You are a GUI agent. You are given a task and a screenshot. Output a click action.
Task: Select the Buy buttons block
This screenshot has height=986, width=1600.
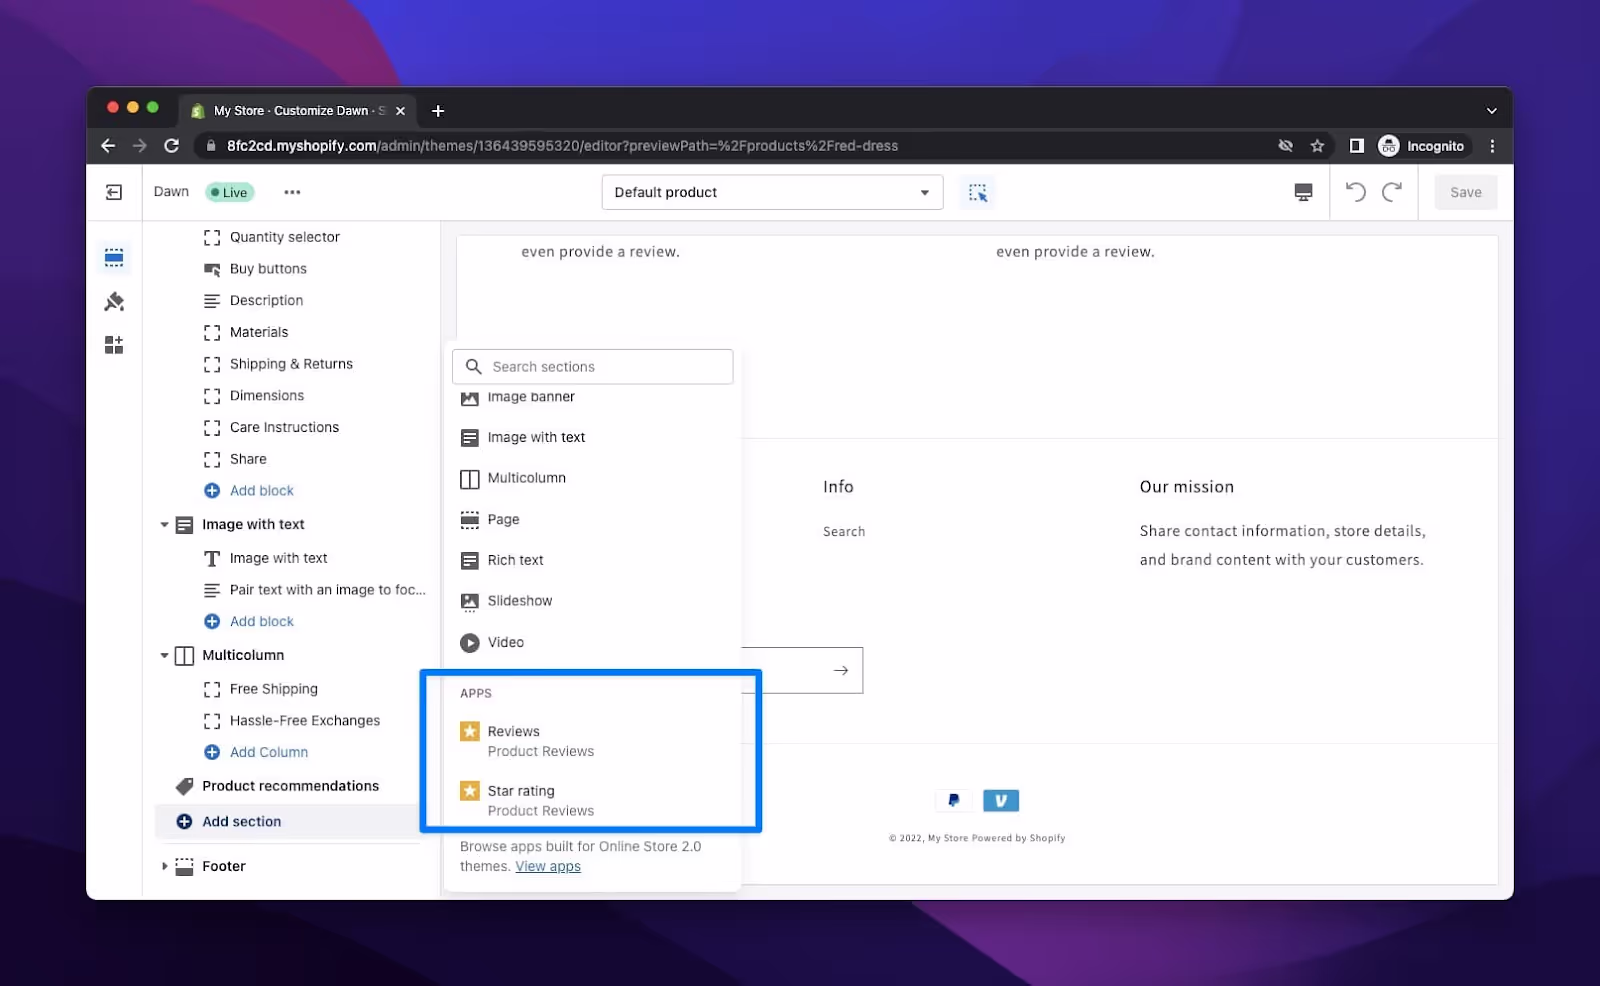pyautogui.click(x=268, y=269)
